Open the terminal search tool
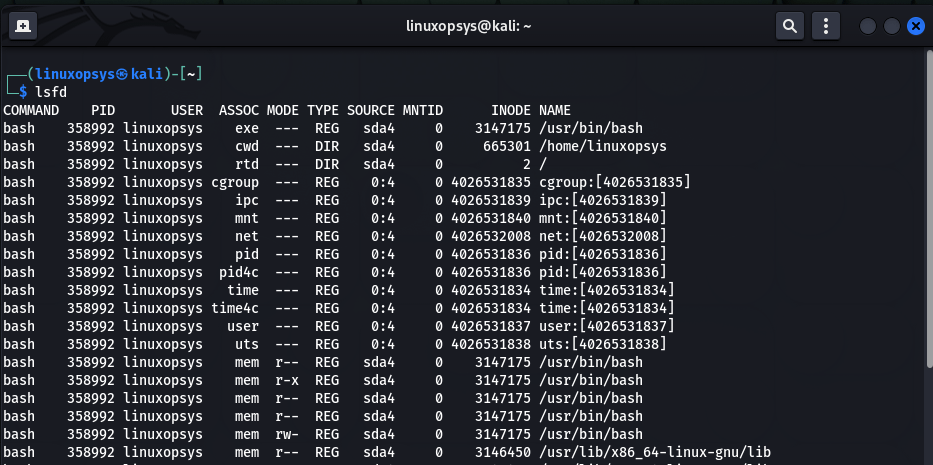 (x=790, y=26)
